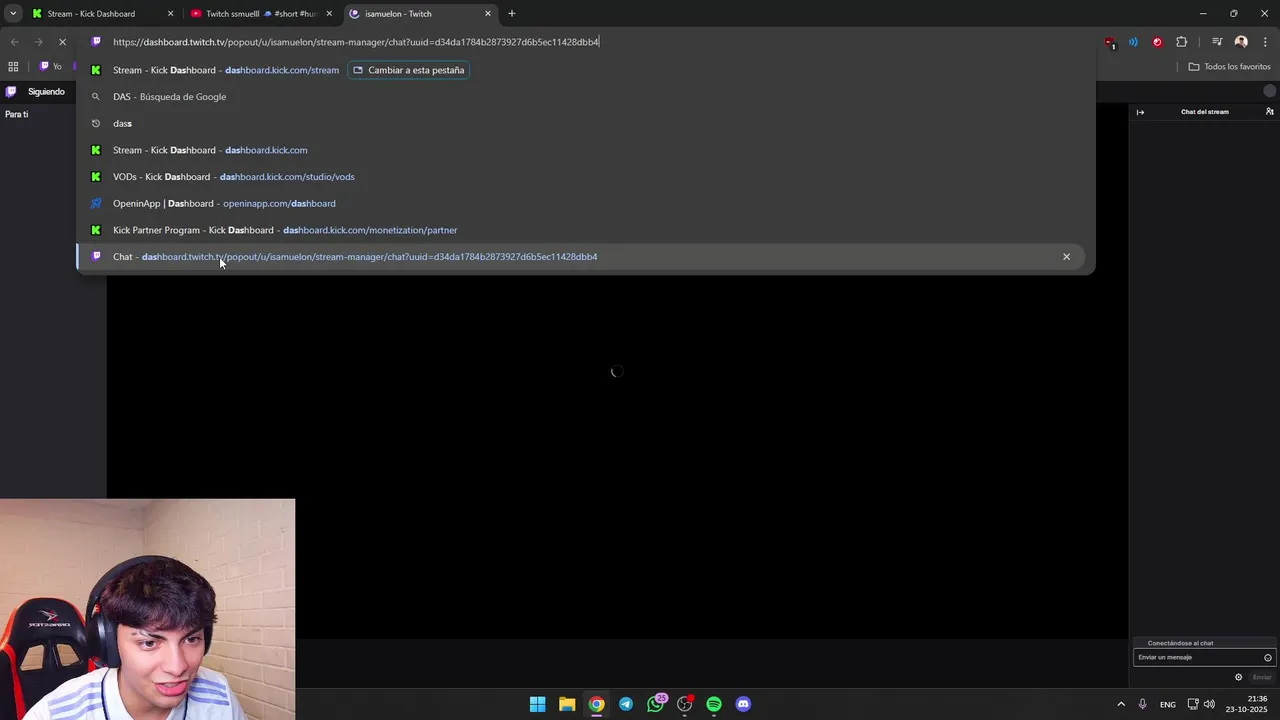This screenshot has height=720, width=1280.
Task: Open WhatsApp from the taskbar
Action: tap(655, 704)
